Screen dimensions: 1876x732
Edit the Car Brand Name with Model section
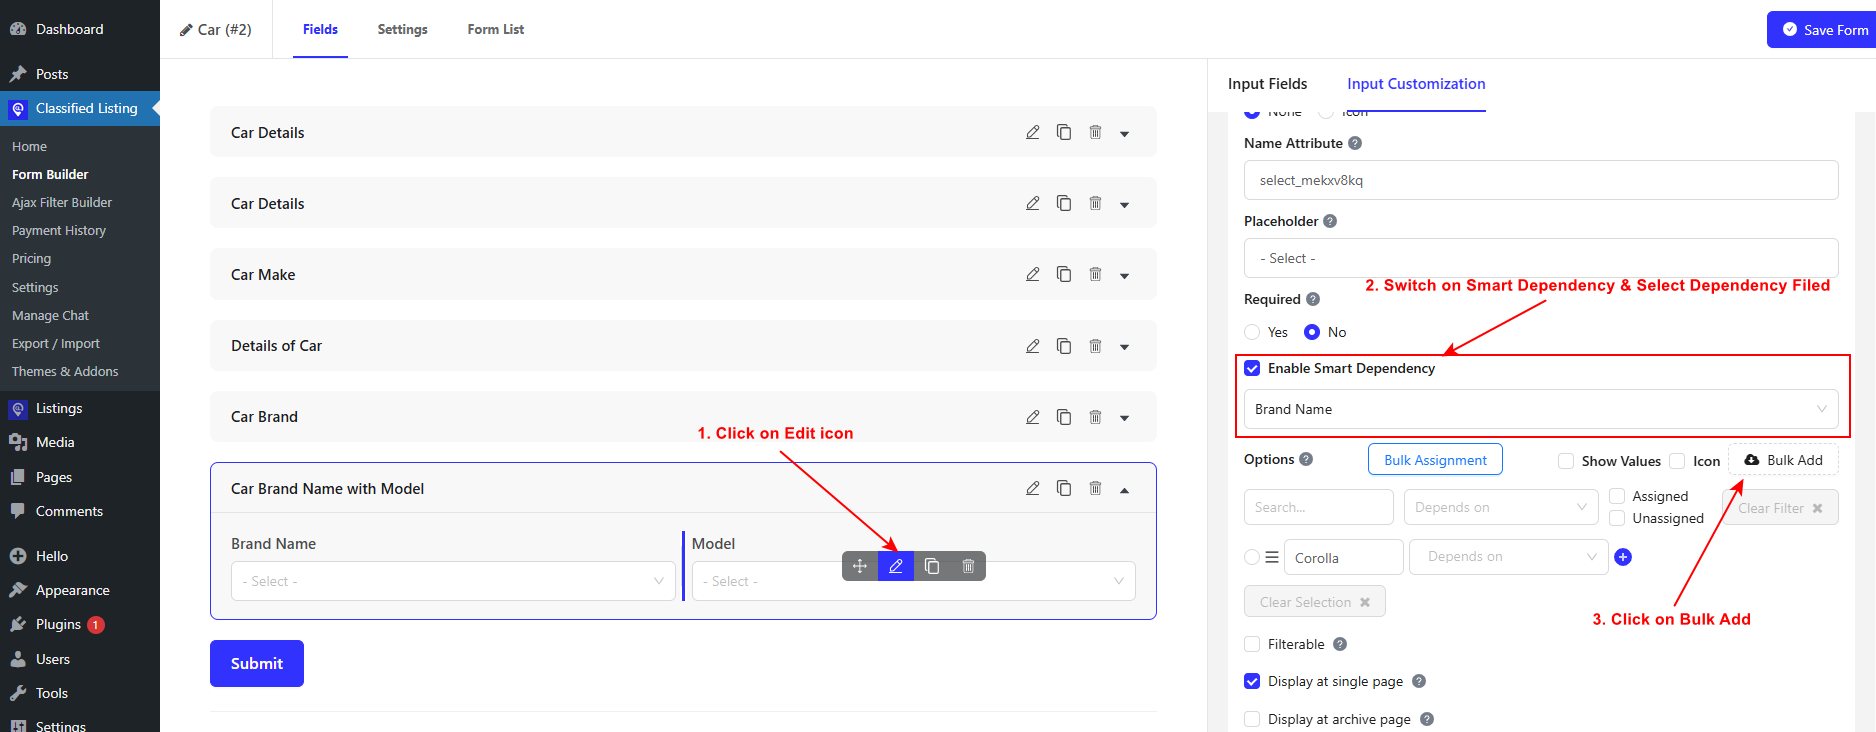click(x=1033, y=488)
